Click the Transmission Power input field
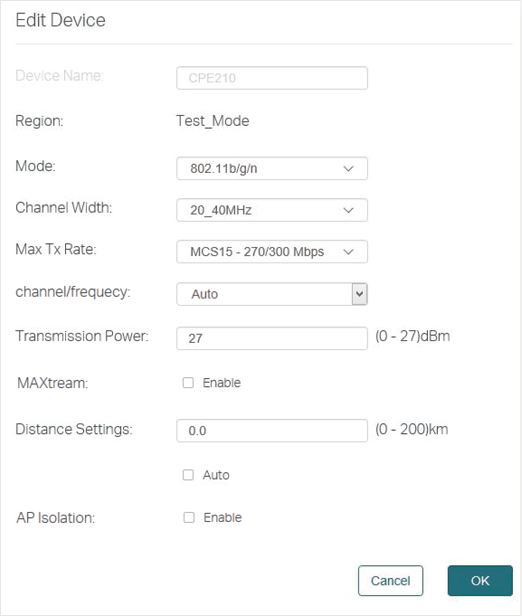The image size is (522, 616). point(272,338)
